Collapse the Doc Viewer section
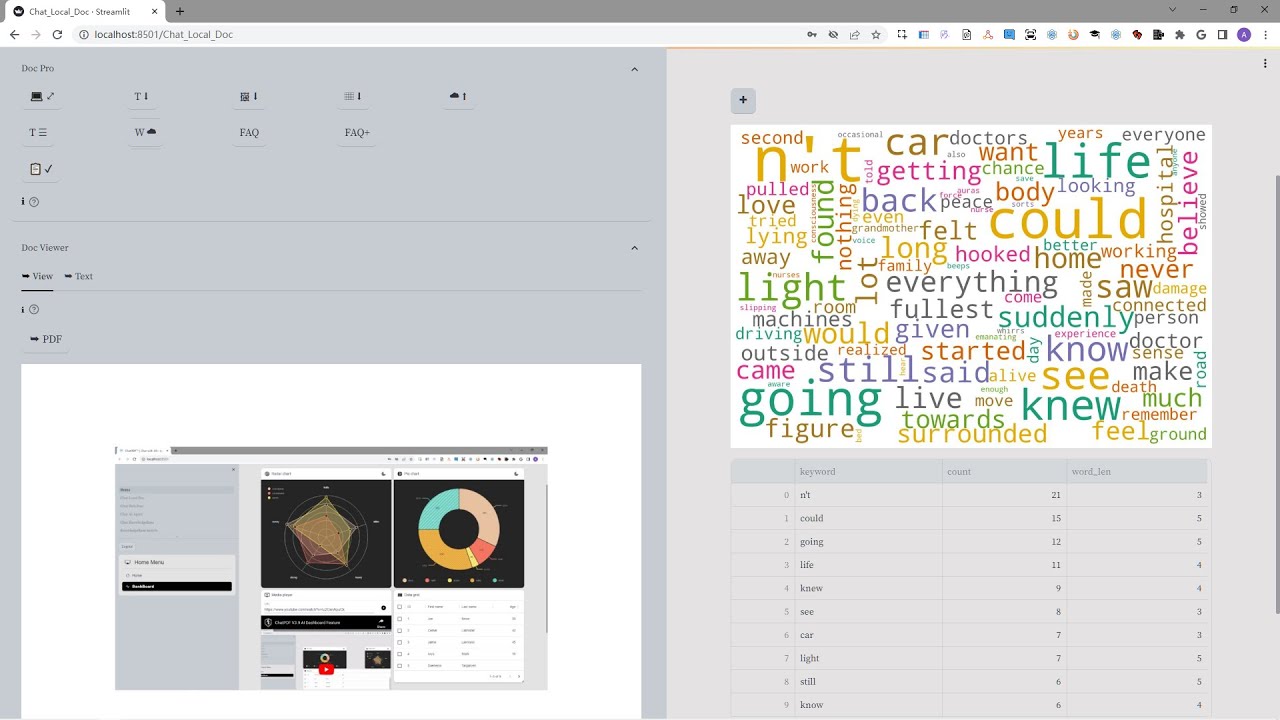The height and width of the screenshot is (720, 1280). pos(634,248)
